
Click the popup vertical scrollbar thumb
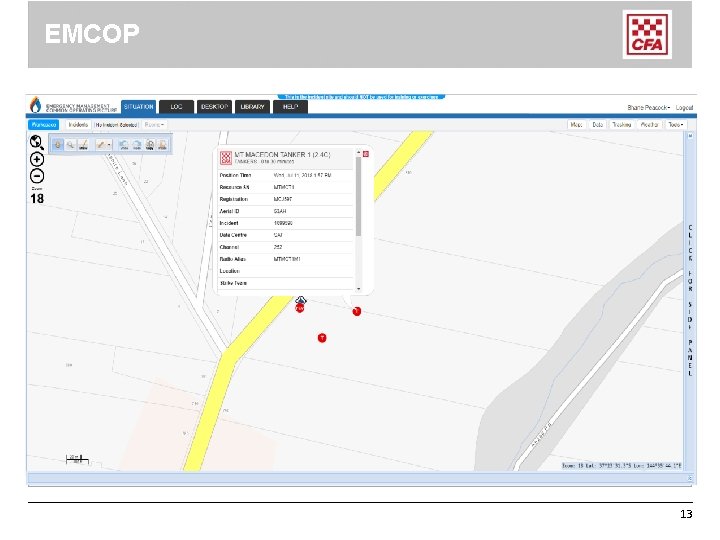[359, 197]
